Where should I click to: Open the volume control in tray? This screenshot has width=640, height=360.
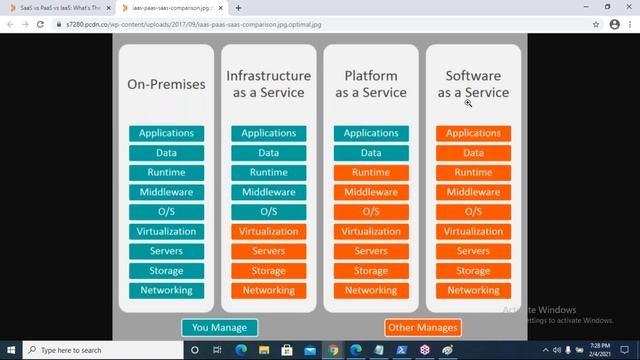click(557, 350)
